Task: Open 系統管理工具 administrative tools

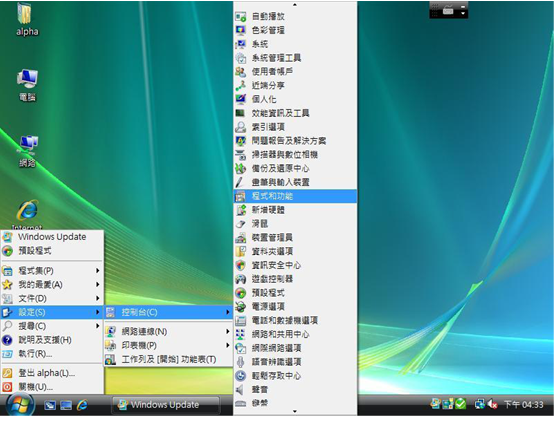Action: click(295, 58)
